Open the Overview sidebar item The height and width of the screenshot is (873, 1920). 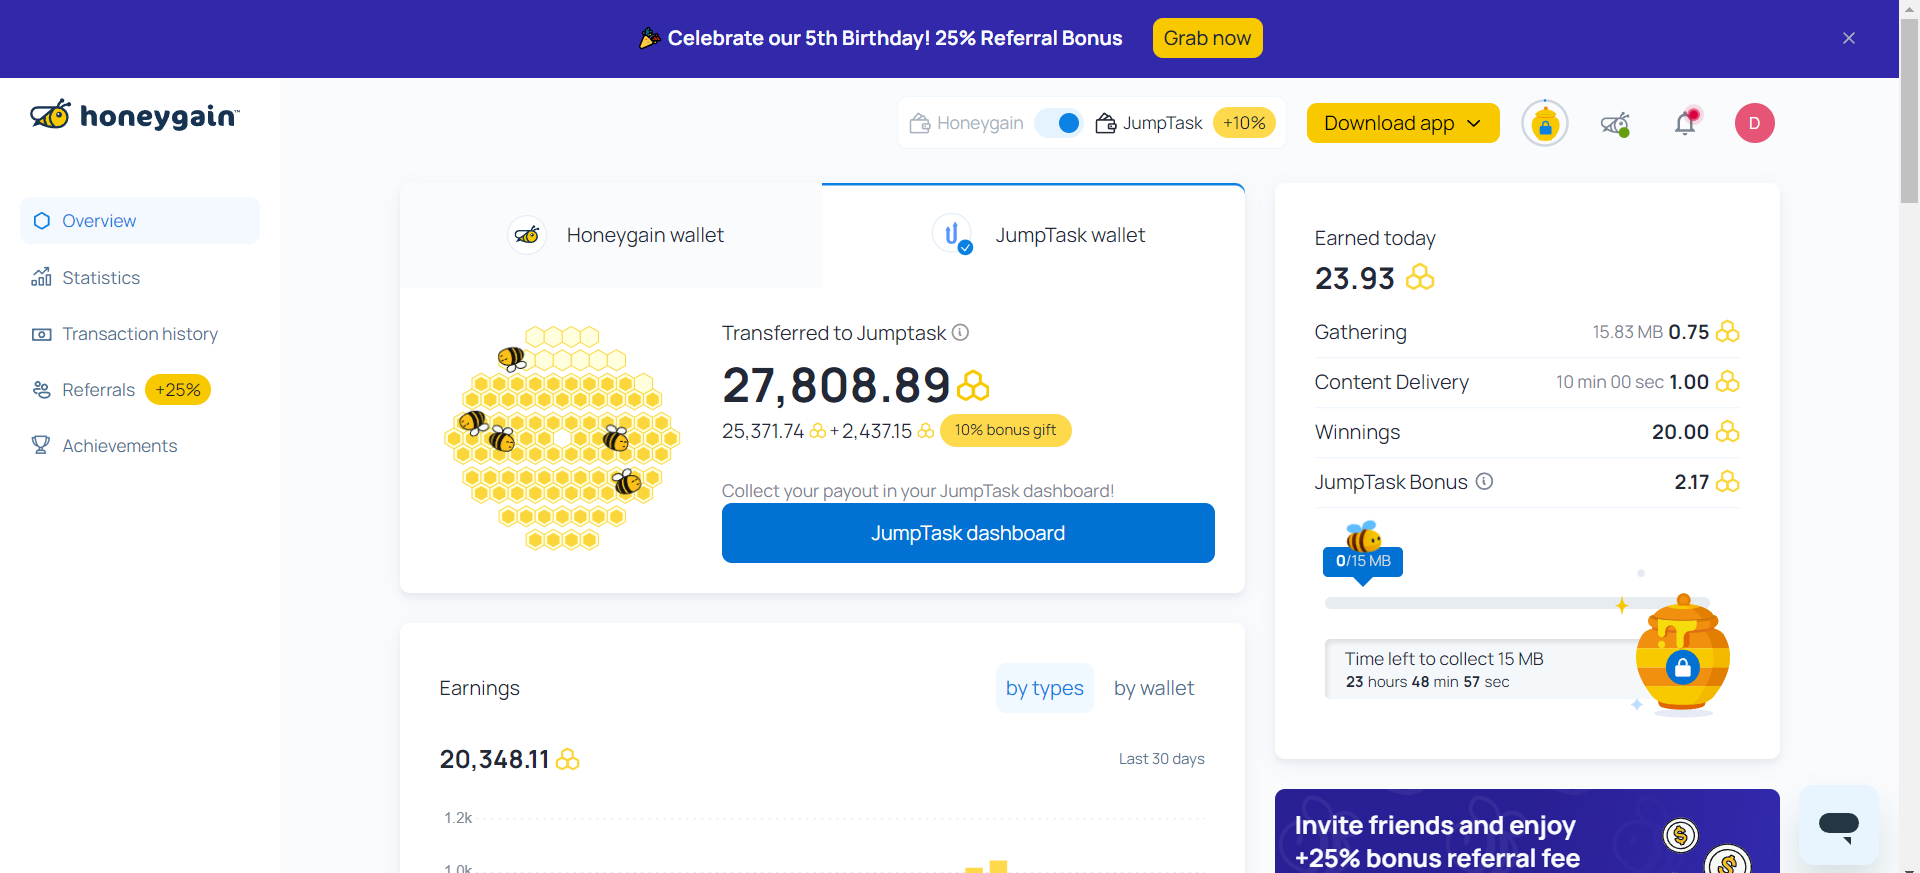(140, 221)
